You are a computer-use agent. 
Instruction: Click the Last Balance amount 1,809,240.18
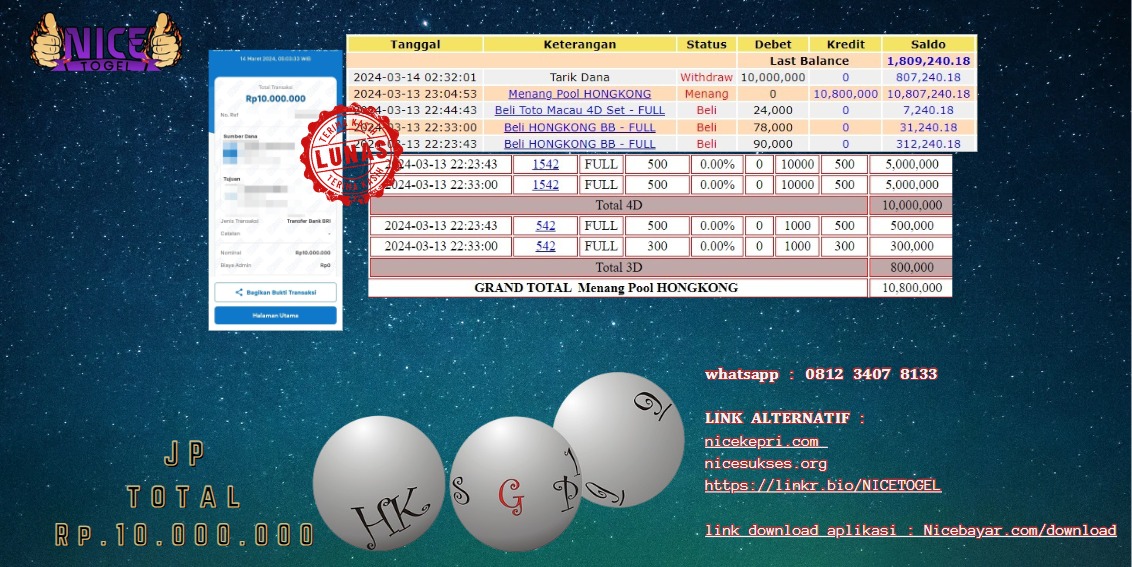tap(928, 61)
